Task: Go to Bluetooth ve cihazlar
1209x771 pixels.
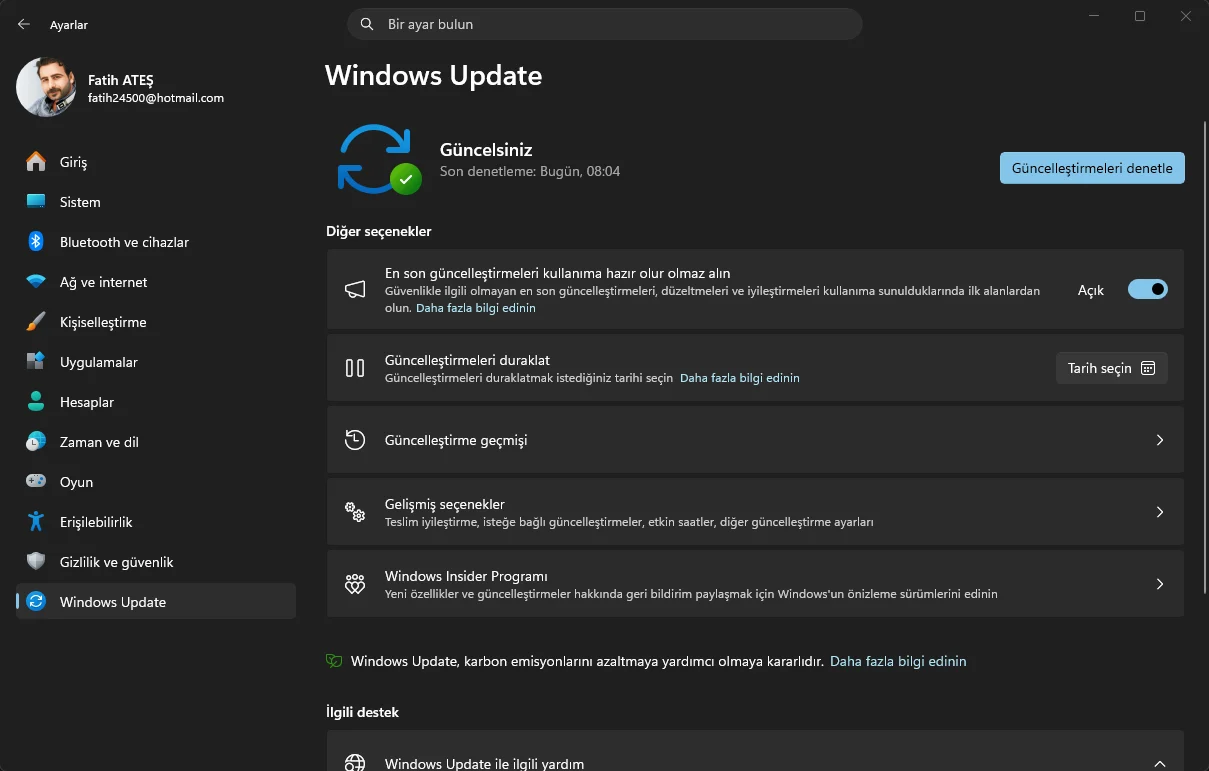Action: tap(156, 242)
